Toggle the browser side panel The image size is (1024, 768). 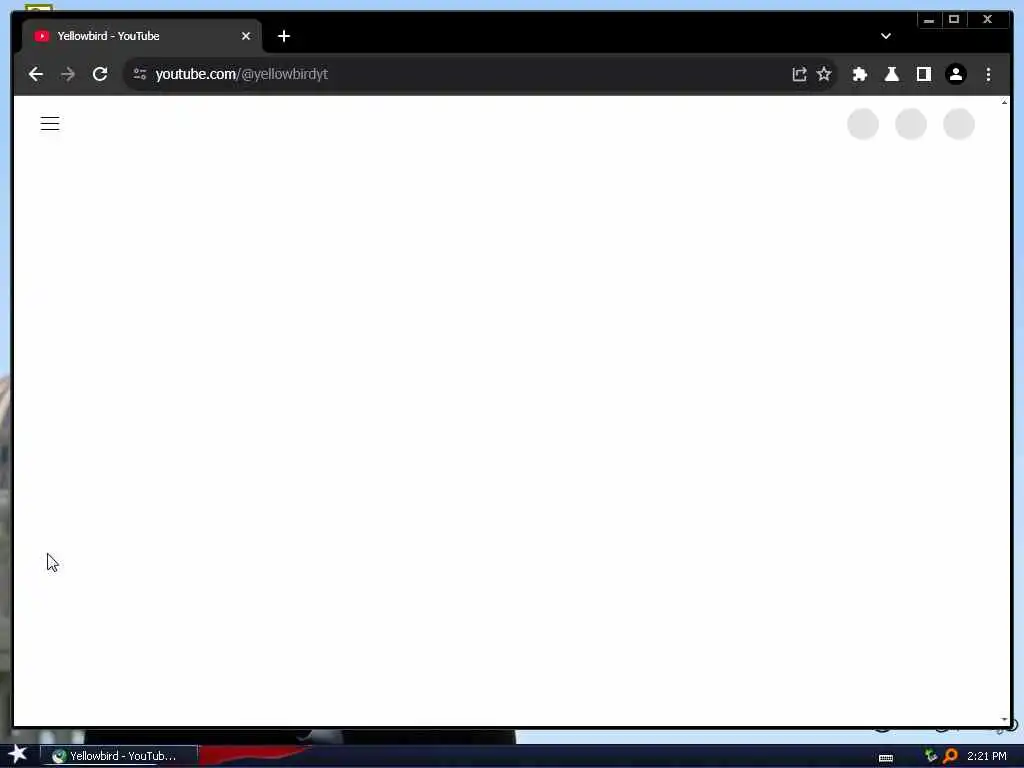923,74
